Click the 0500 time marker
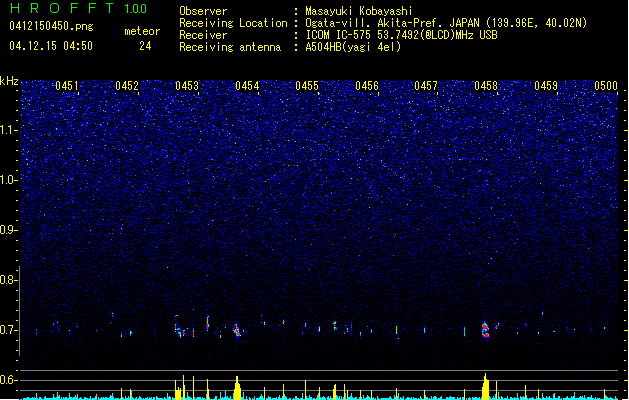 coord(606,86)
